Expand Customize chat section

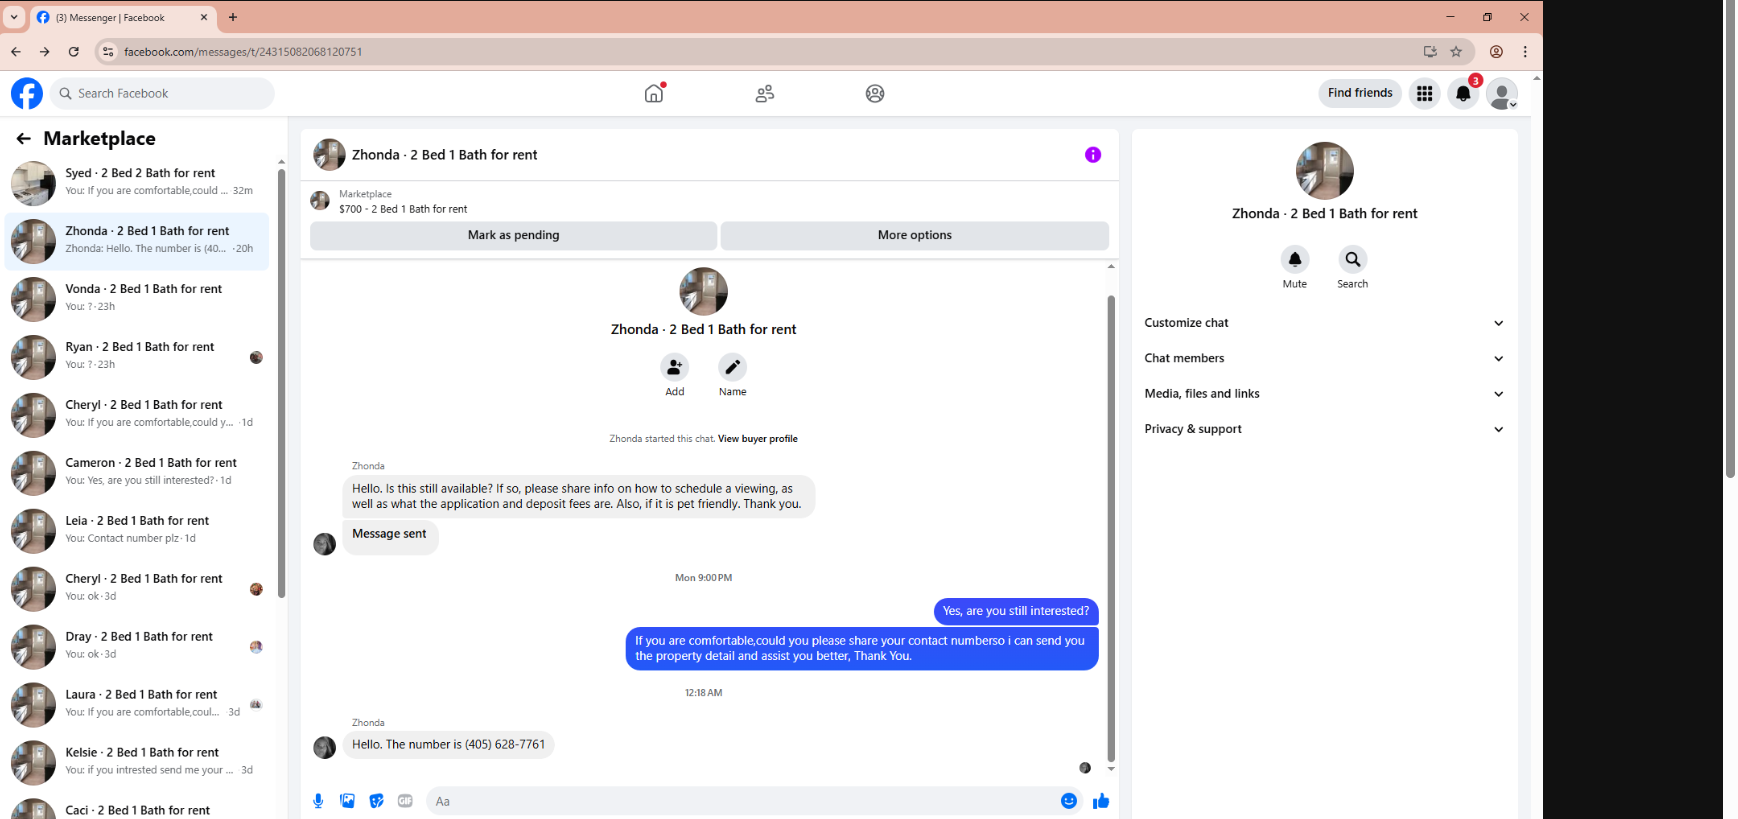coord(1324,323)
